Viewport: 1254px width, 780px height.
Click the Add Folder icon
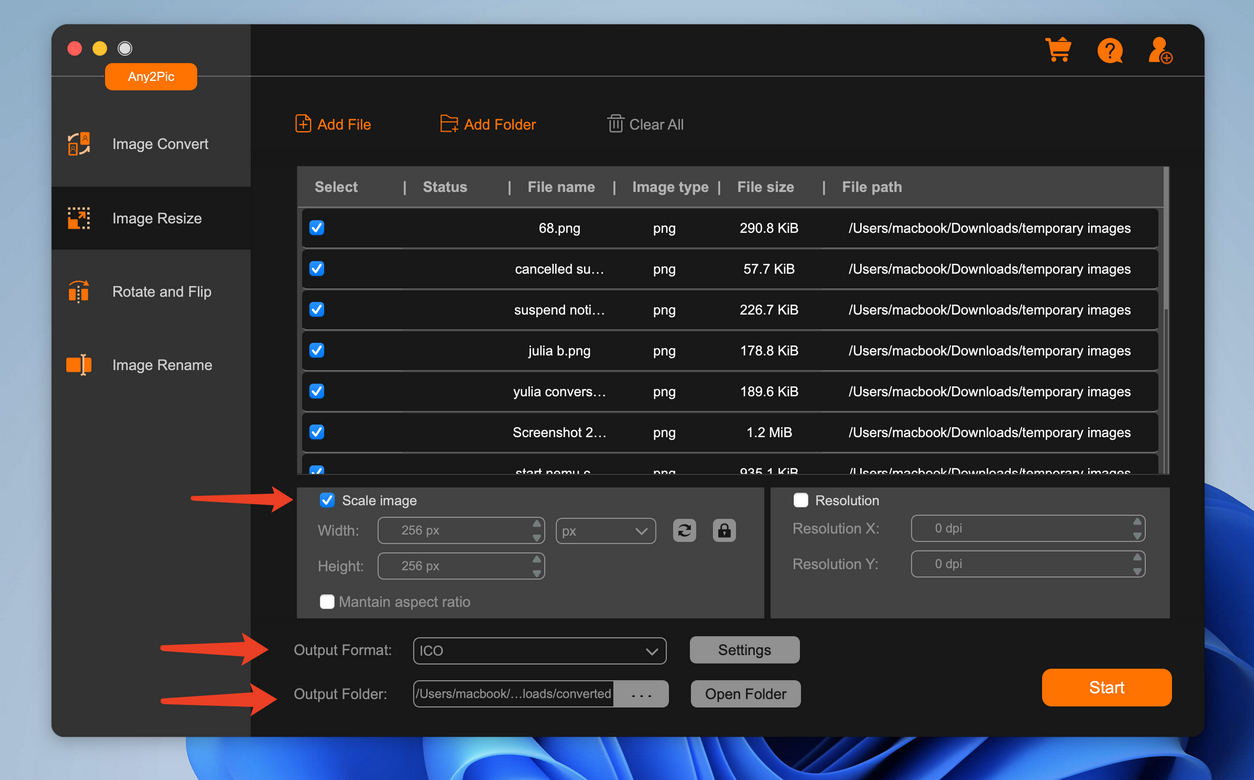pos(449,123)
